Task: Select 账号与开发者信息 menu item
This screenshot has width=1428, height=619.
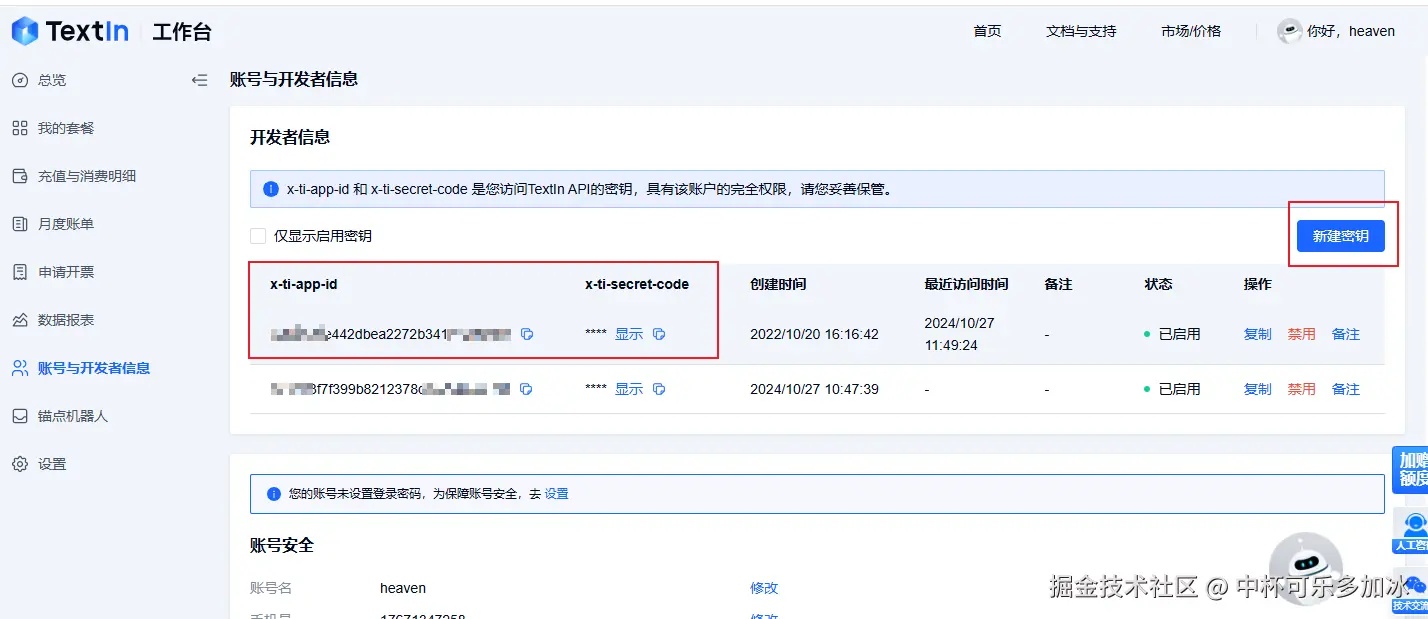Action: 94,368
